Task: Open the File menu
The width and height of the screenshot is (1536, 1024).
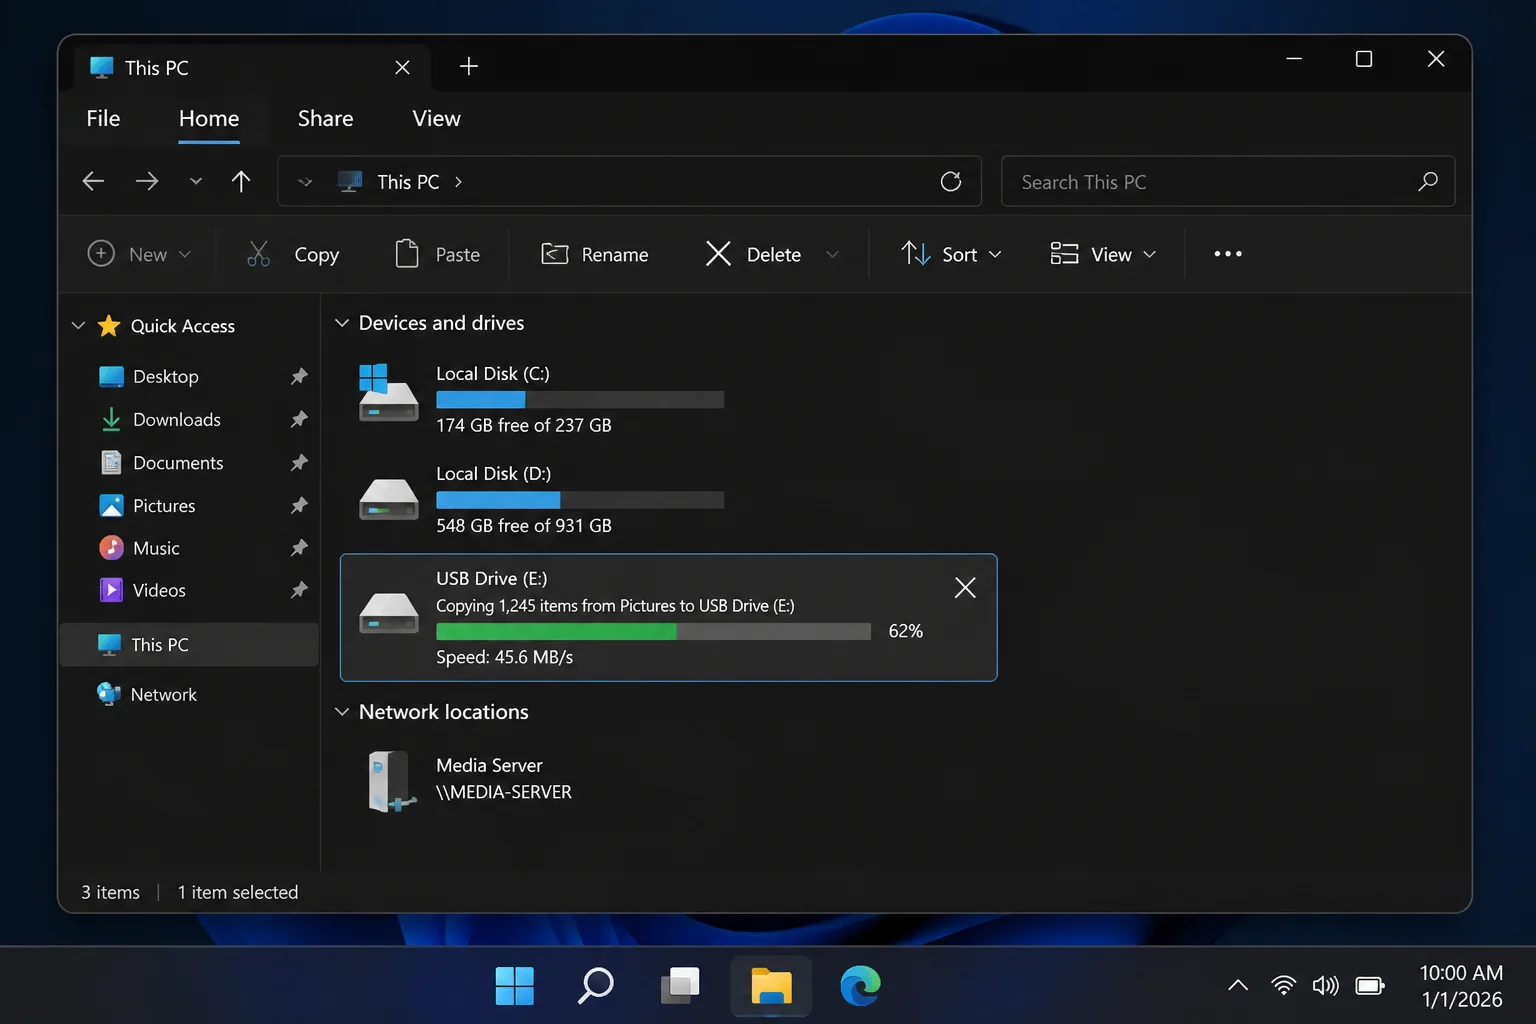Action: [103, 118]
